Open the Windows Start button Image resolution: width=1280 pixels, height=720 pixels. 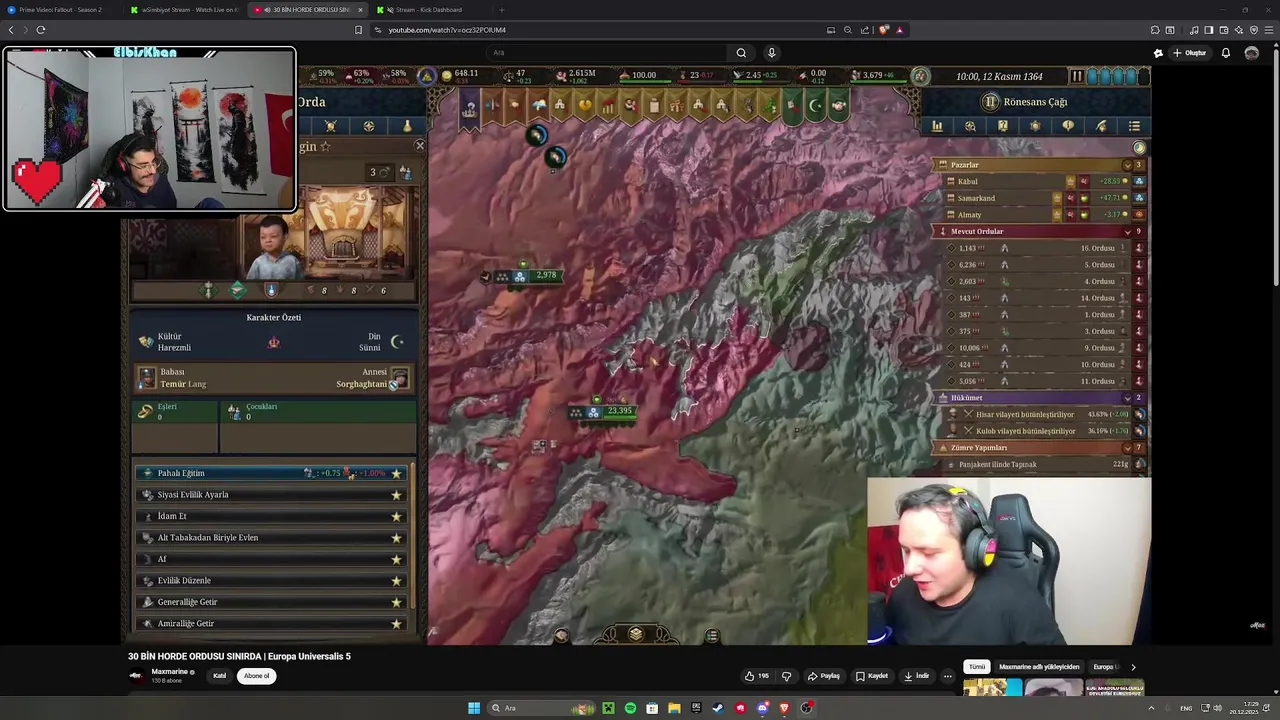(474, 708)
